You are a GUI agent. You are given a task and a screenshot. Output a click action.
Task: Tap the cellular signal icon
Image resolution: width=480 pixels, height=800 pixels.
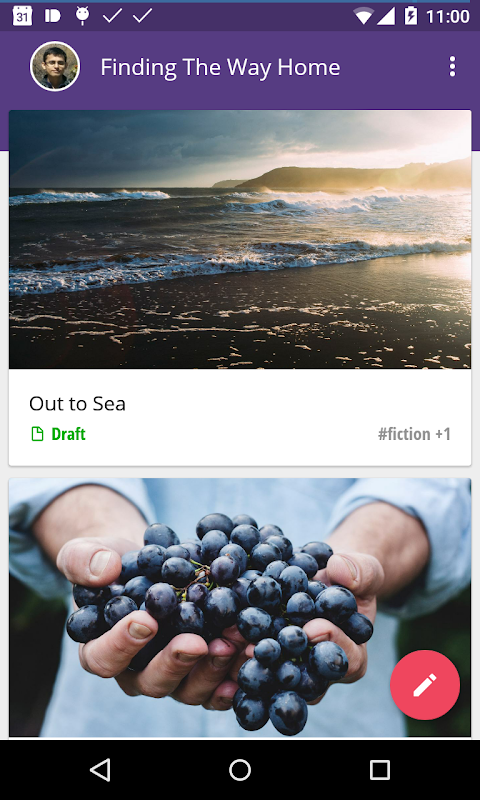385,16
